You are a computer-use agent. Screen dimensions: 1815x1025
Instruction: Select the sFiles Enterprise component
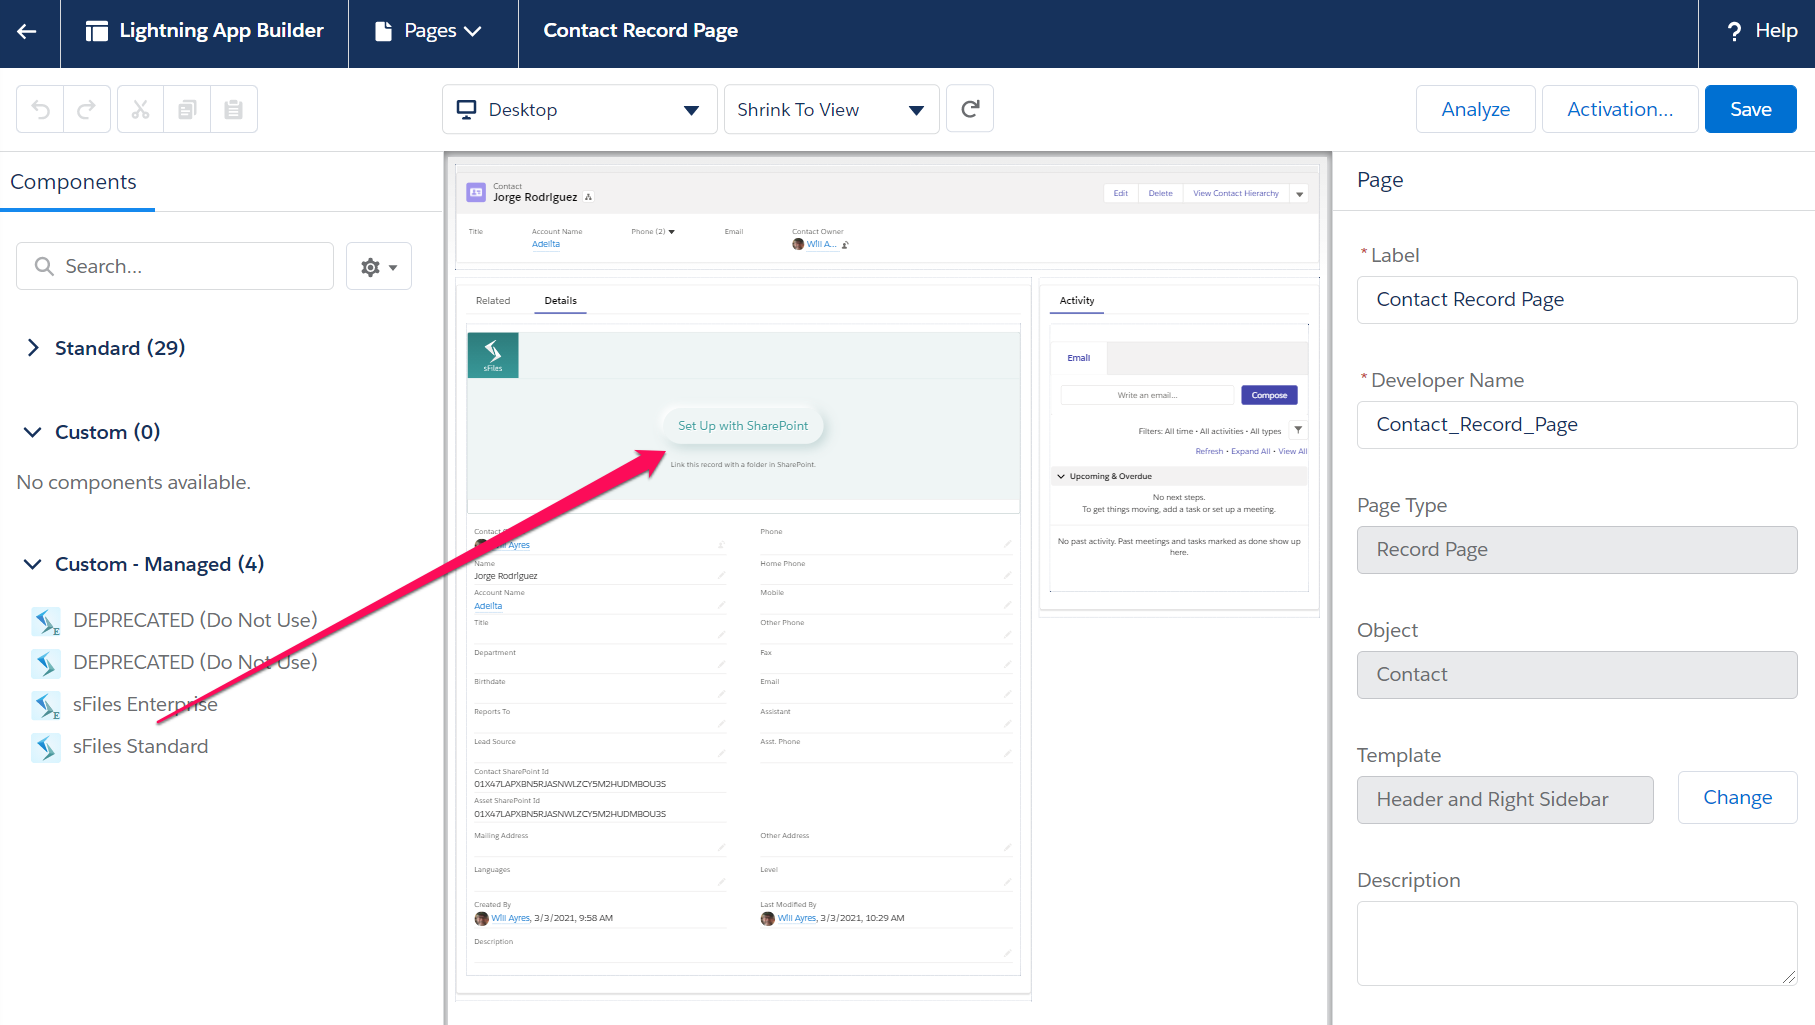[x=145, y=705]
